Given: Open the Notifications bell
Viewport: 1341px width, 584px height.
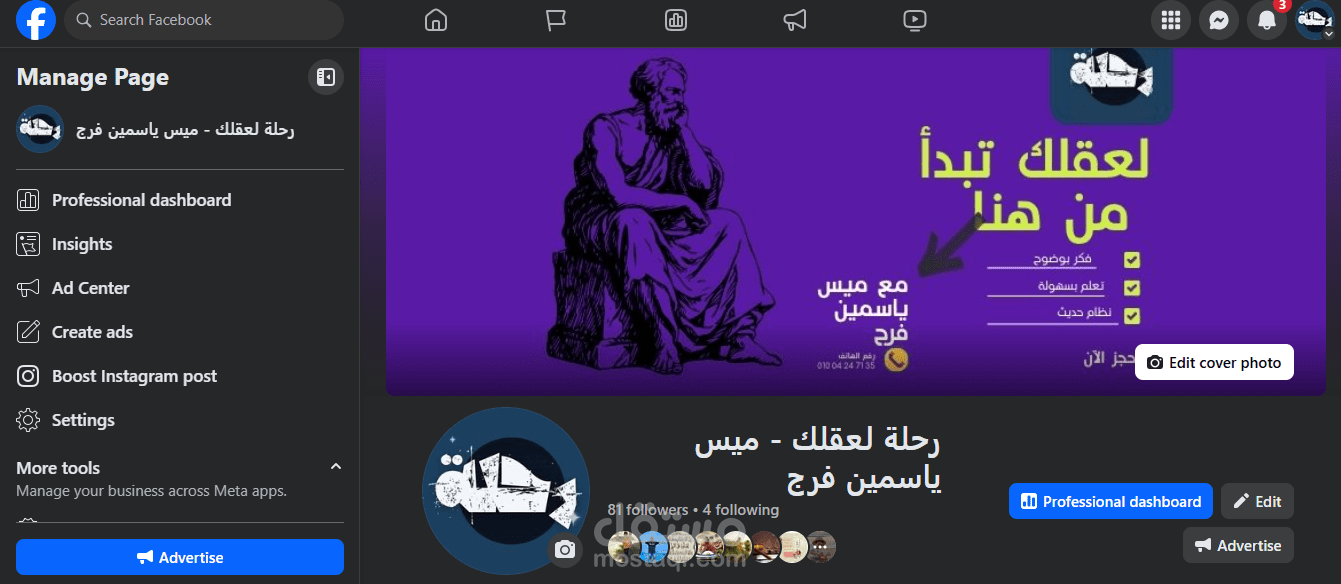Looking at the screenshot, I should [1266, 20].
